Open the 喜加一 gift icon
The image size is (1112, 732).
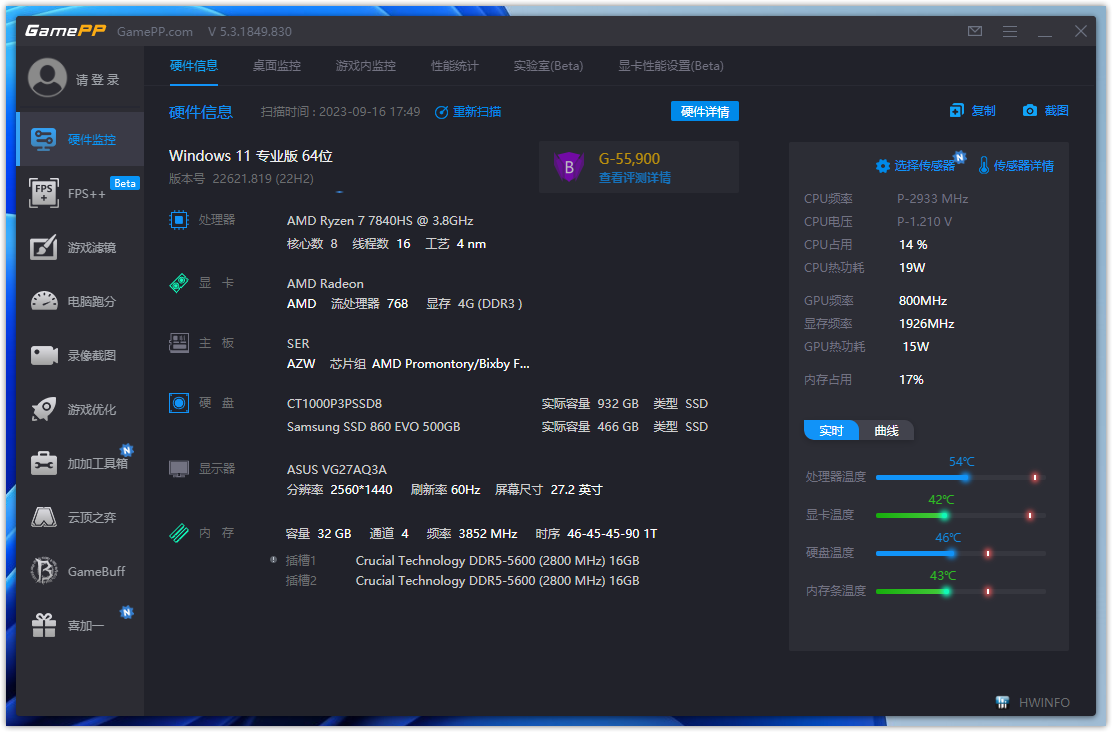(x=44, y=625)
